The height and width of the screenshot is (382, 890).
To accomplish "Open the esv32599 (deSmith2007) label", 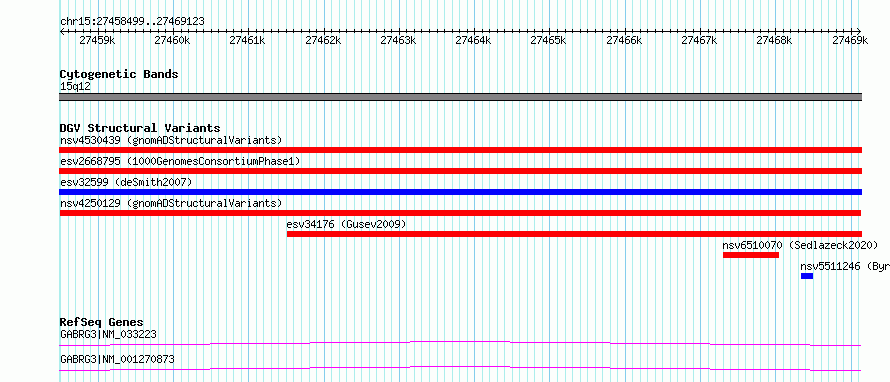I will tap(126, 182).
